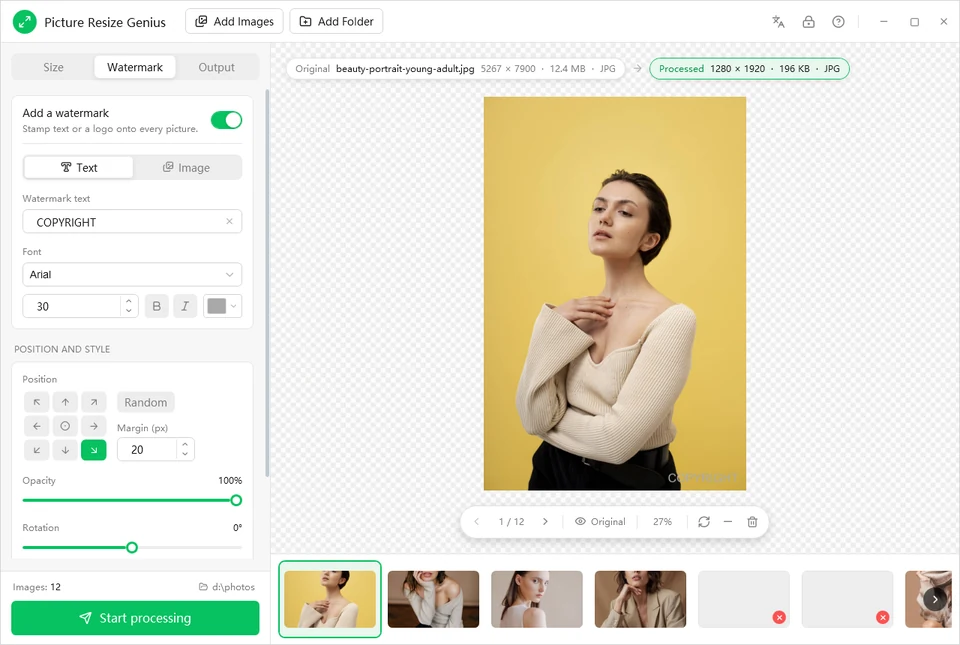960x645 pixels.
Task: Toggle italic formatting for watermark
Action: click(x=185, y=306)
